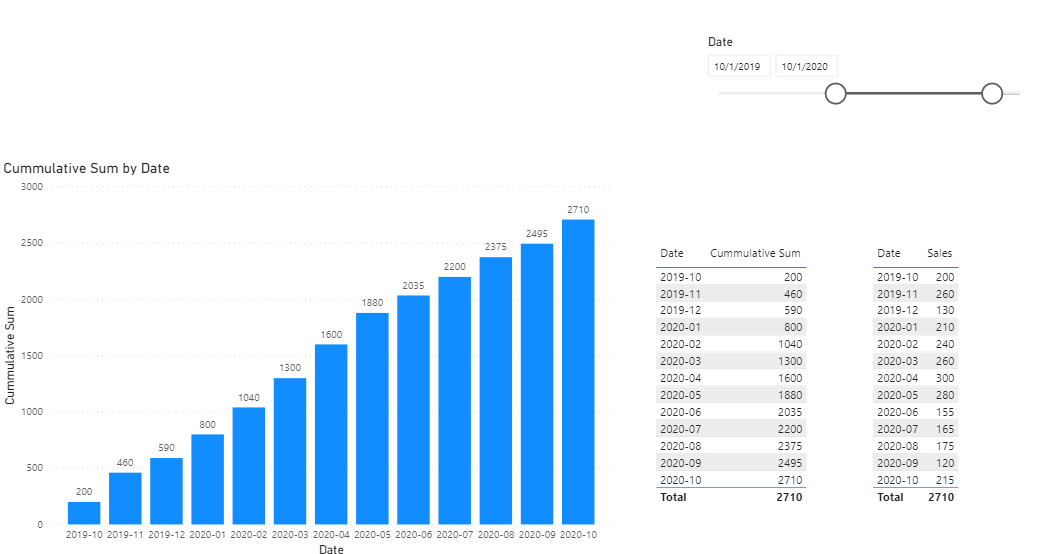Click 2020-03 in the Cummulative Sum table
The image size is (1063, 554).
(681, 361)
